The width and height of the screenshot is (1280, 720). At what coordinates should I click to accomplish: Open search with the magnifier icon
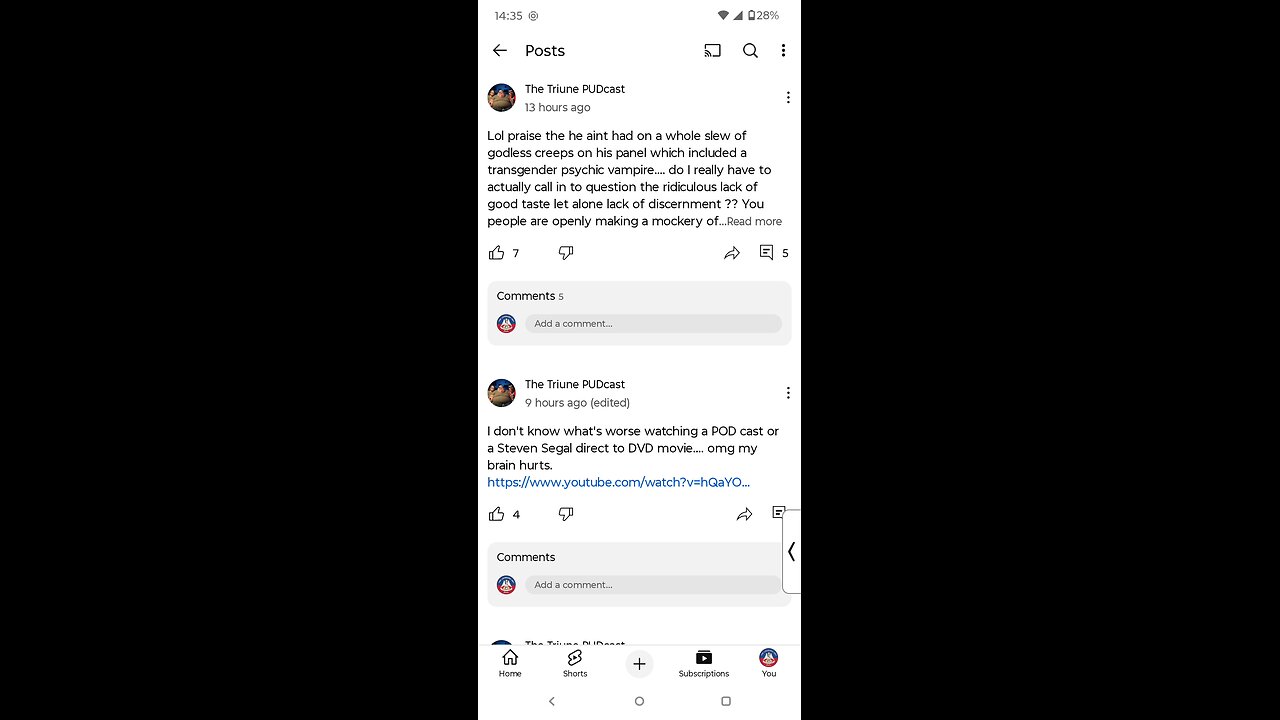tap(750, 51)
